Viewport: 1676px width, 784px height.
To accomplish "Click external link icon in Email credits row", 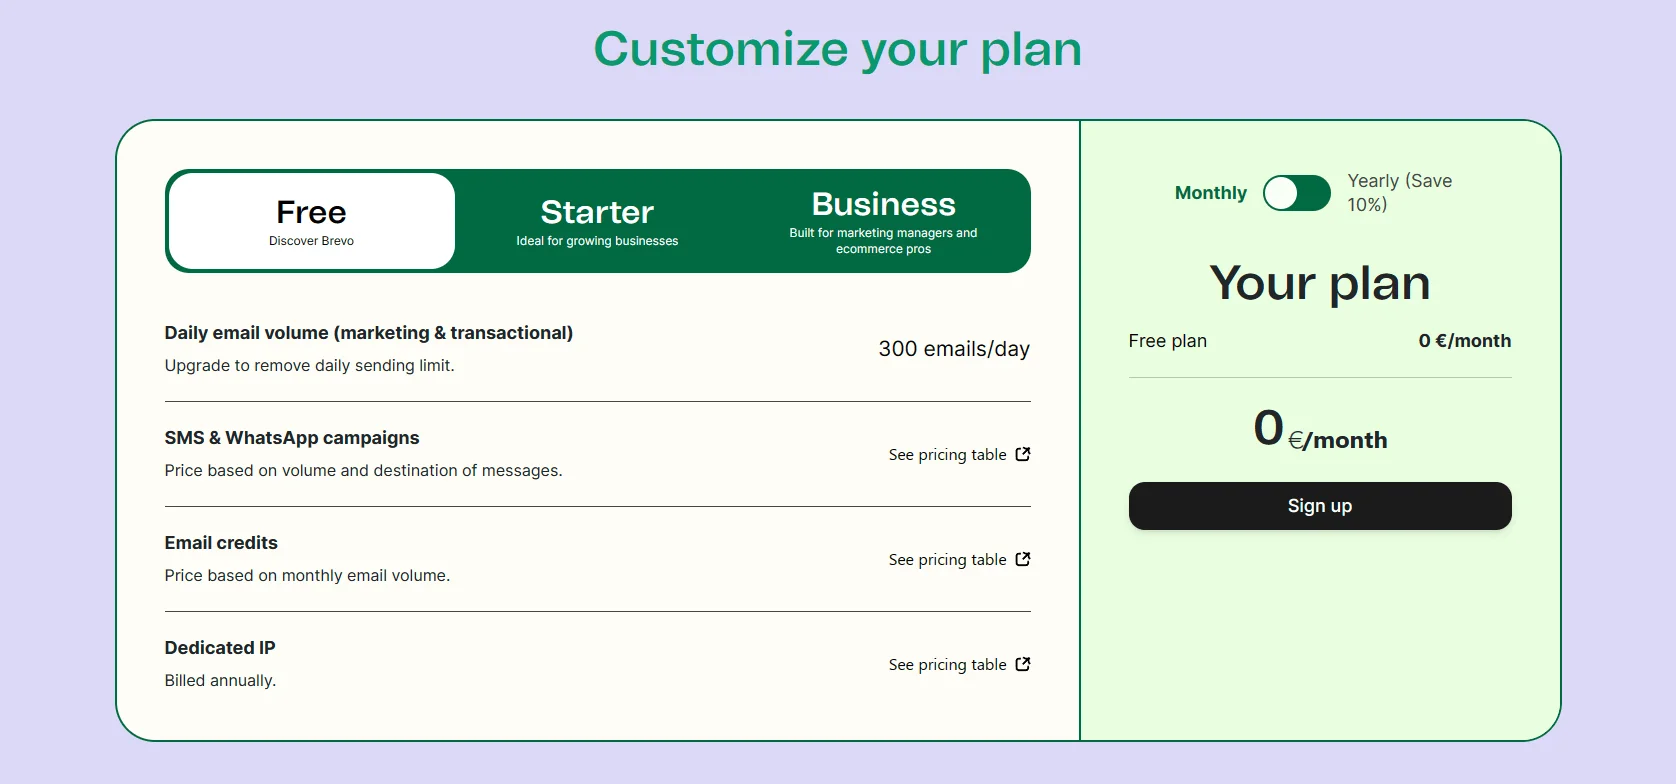I will click(x=1023, y=559).
